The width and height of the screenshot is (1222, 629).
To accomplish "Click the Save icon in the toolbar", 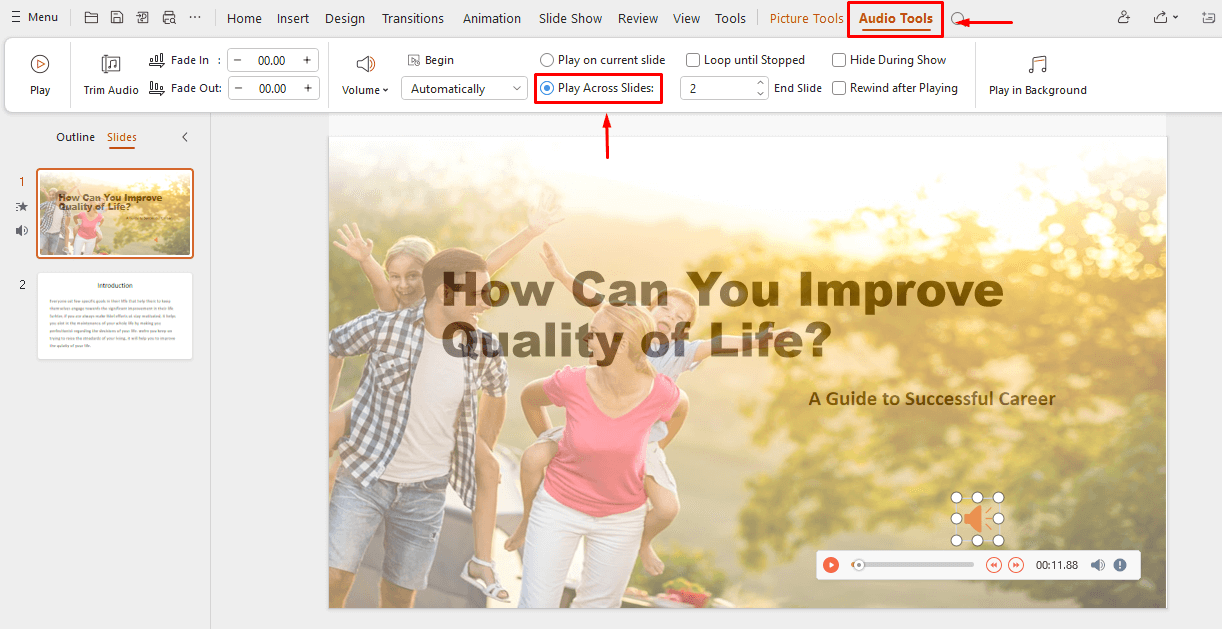I will (x=117, y=18).
